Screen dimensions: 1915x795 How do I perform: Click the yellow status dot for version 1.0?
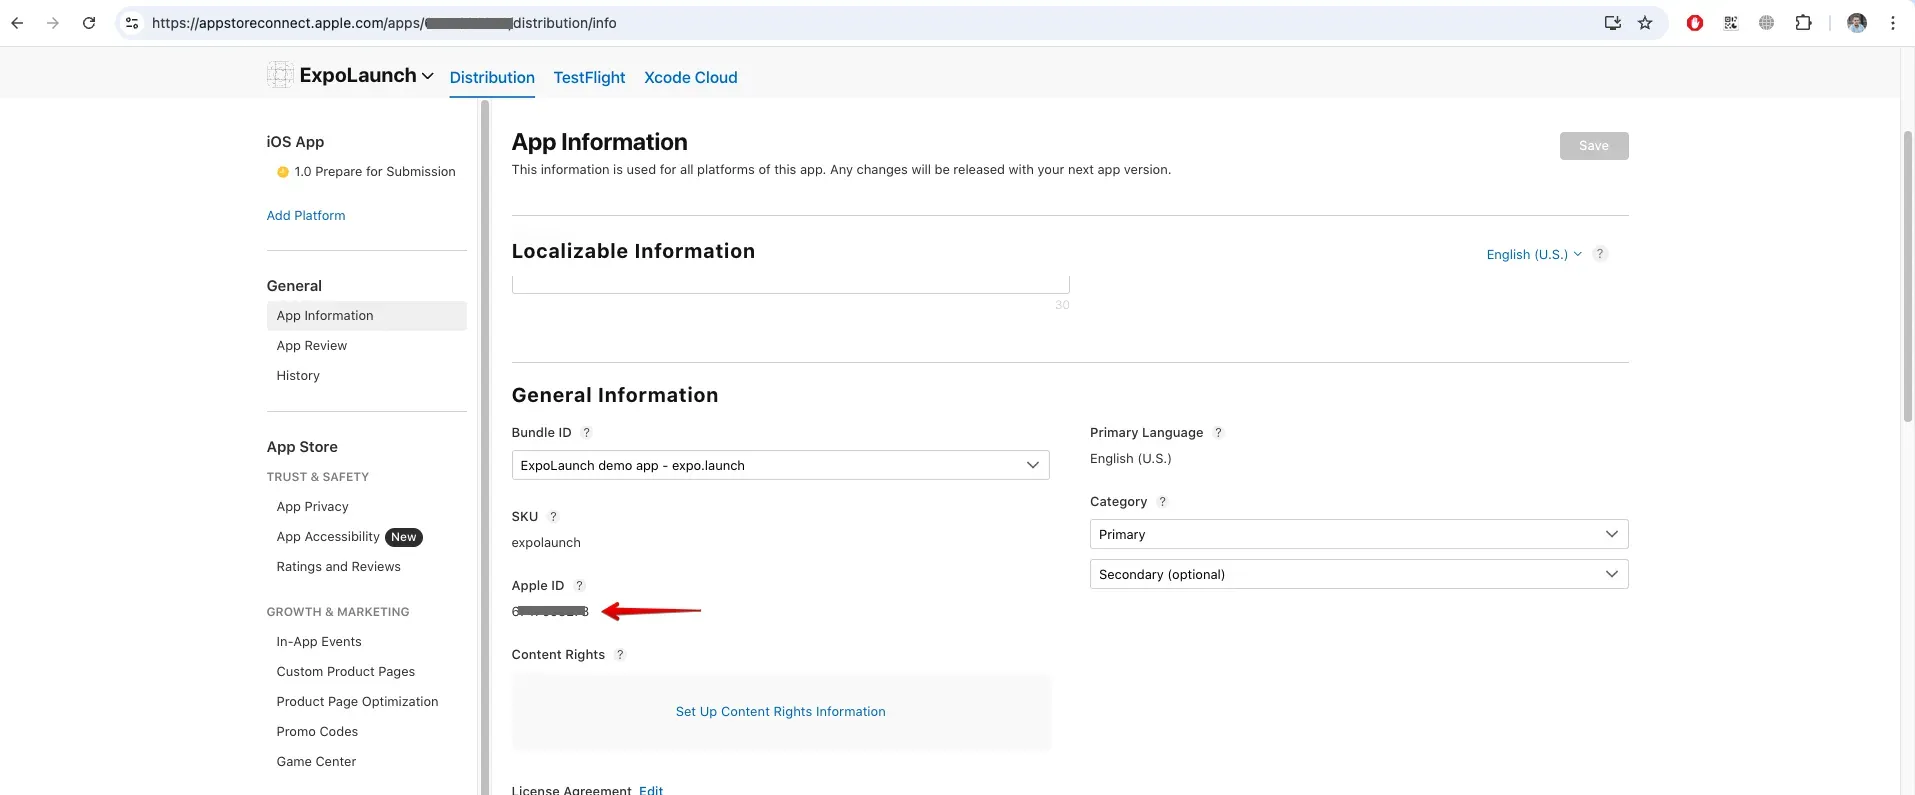coord(283,172)
